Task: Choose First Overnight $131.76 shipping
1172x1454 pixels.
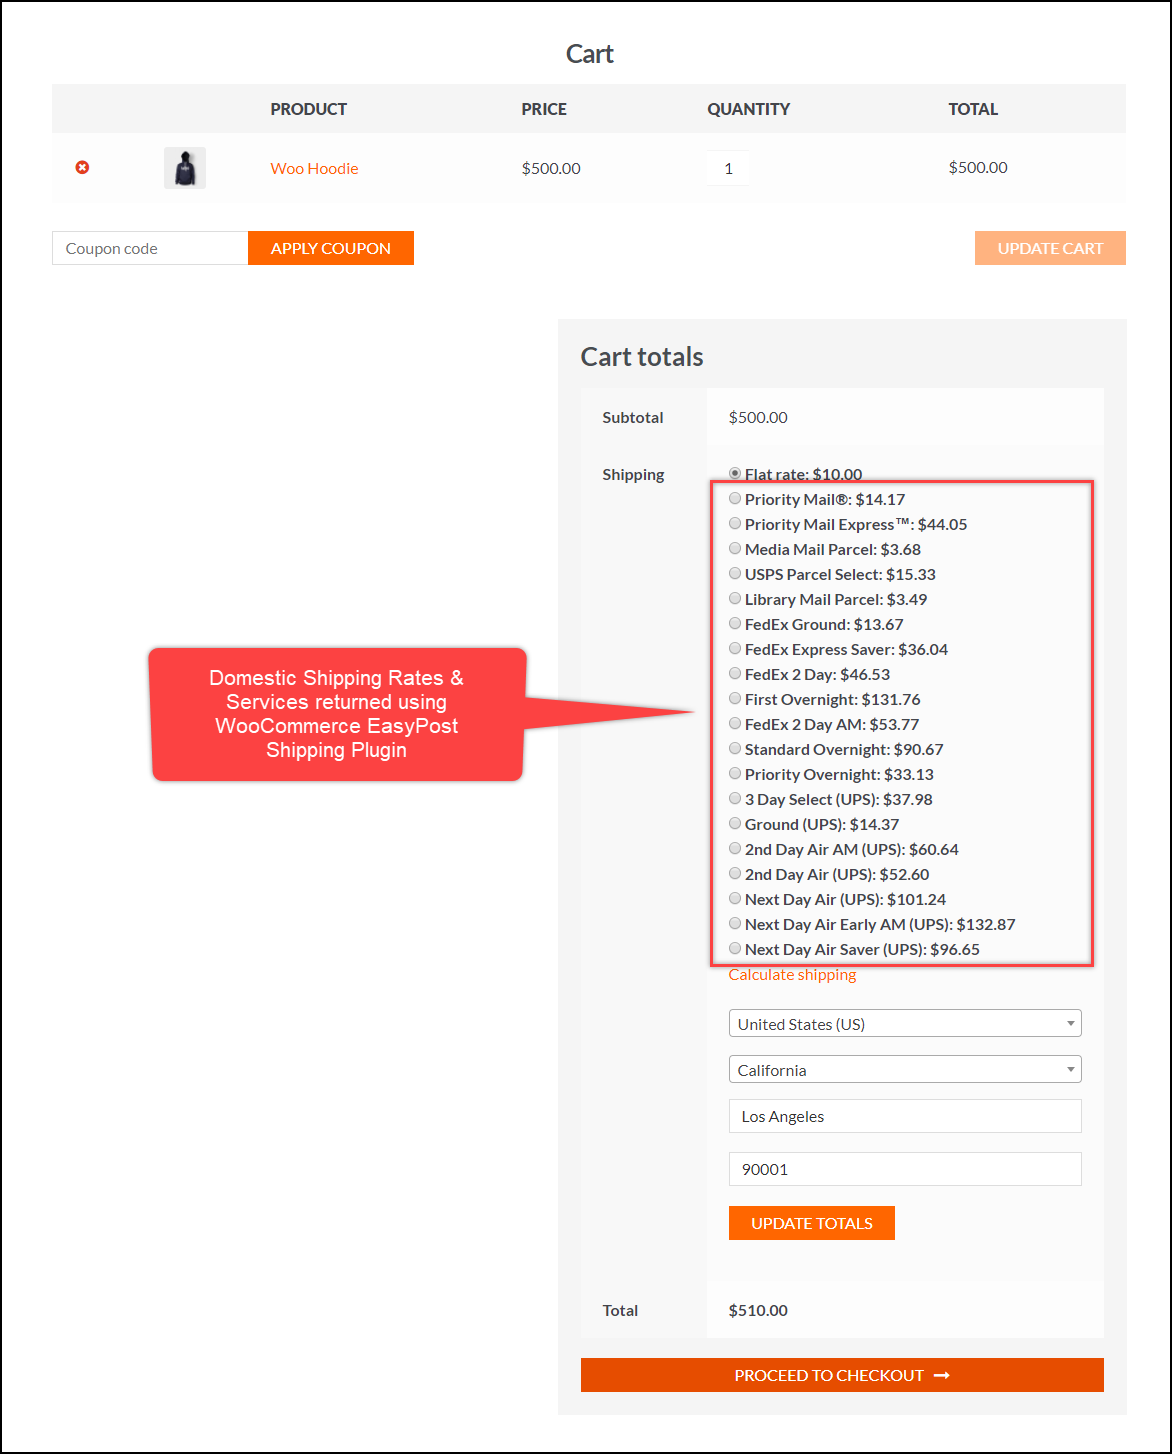Action: pos(735,698)
